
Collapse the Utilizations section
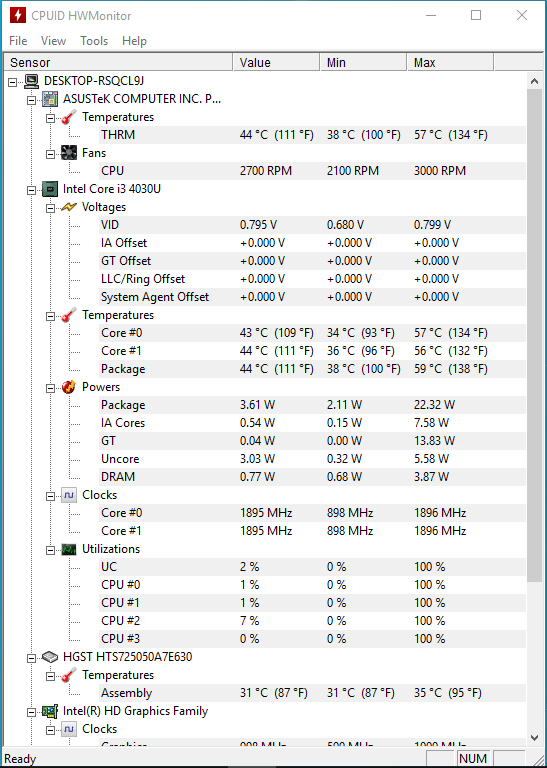pyautogui.click(x=50, y=551)
